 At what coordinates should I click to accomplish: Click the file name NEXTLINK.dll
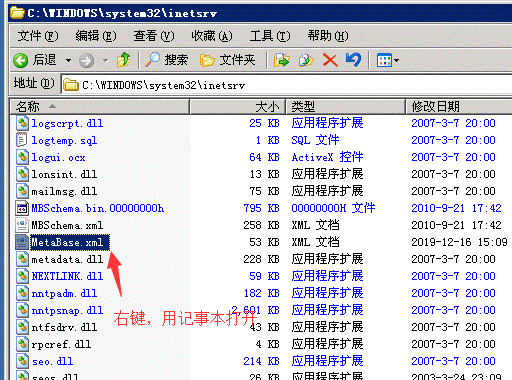coord(67,276)
